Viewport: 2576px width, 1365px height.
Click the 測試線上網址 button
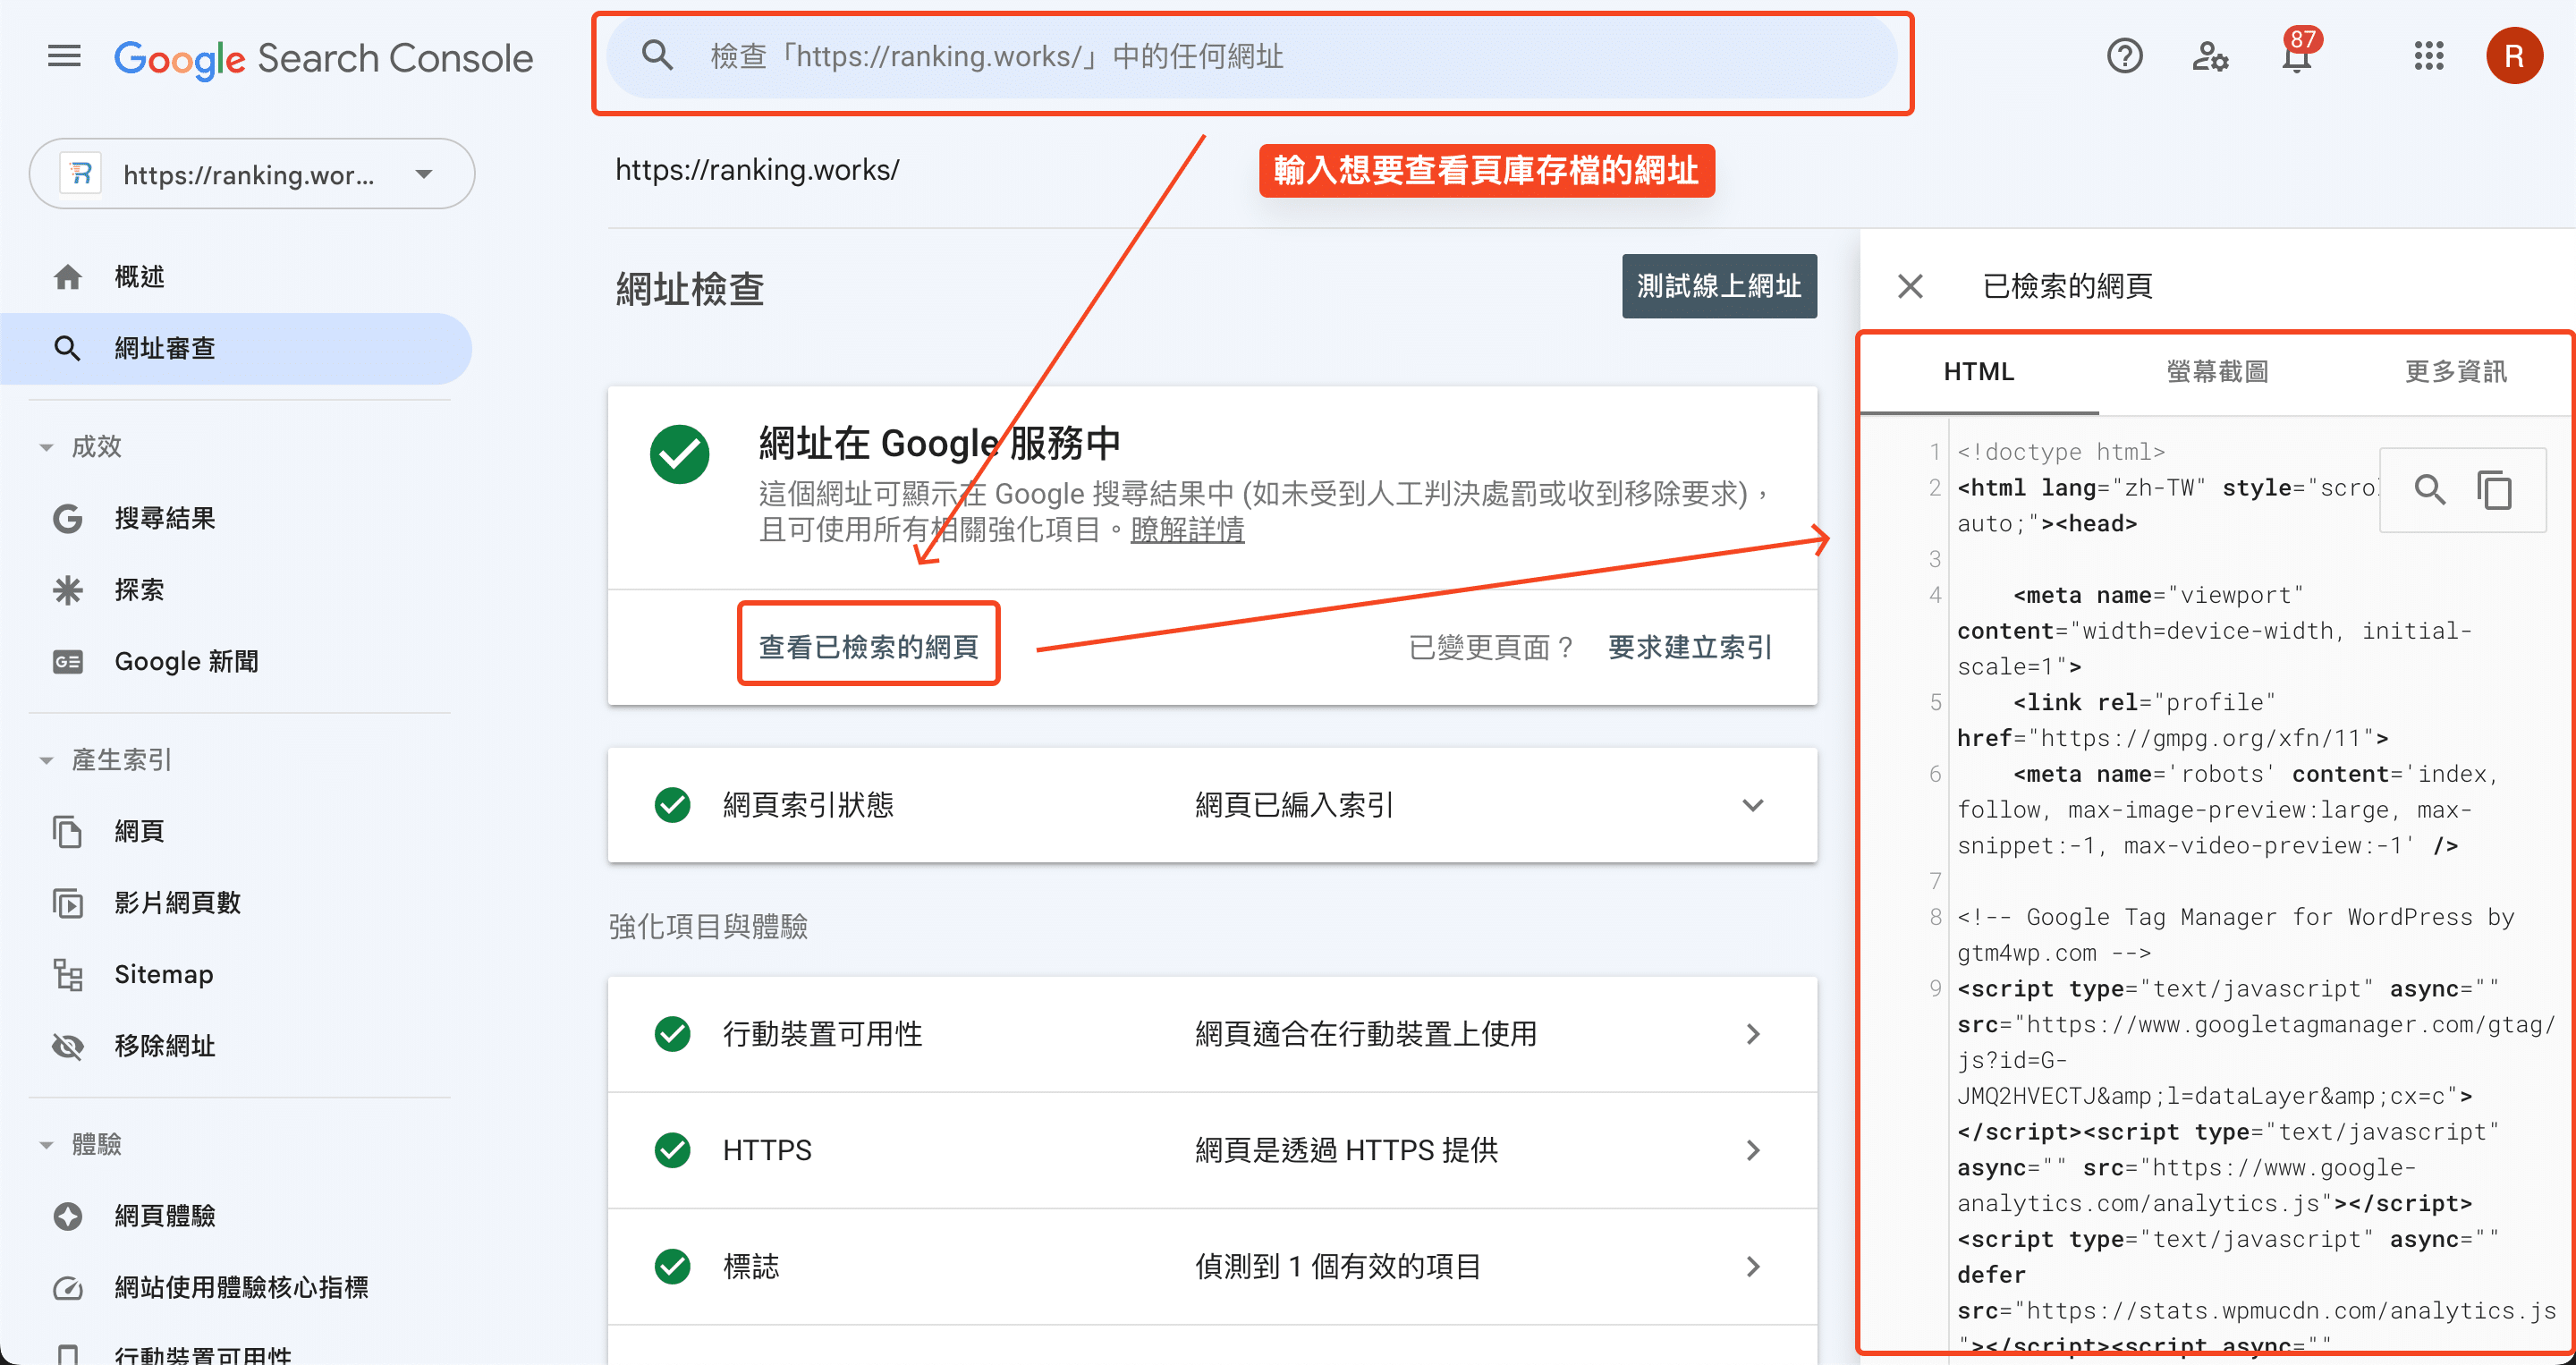click(1719, 286)
